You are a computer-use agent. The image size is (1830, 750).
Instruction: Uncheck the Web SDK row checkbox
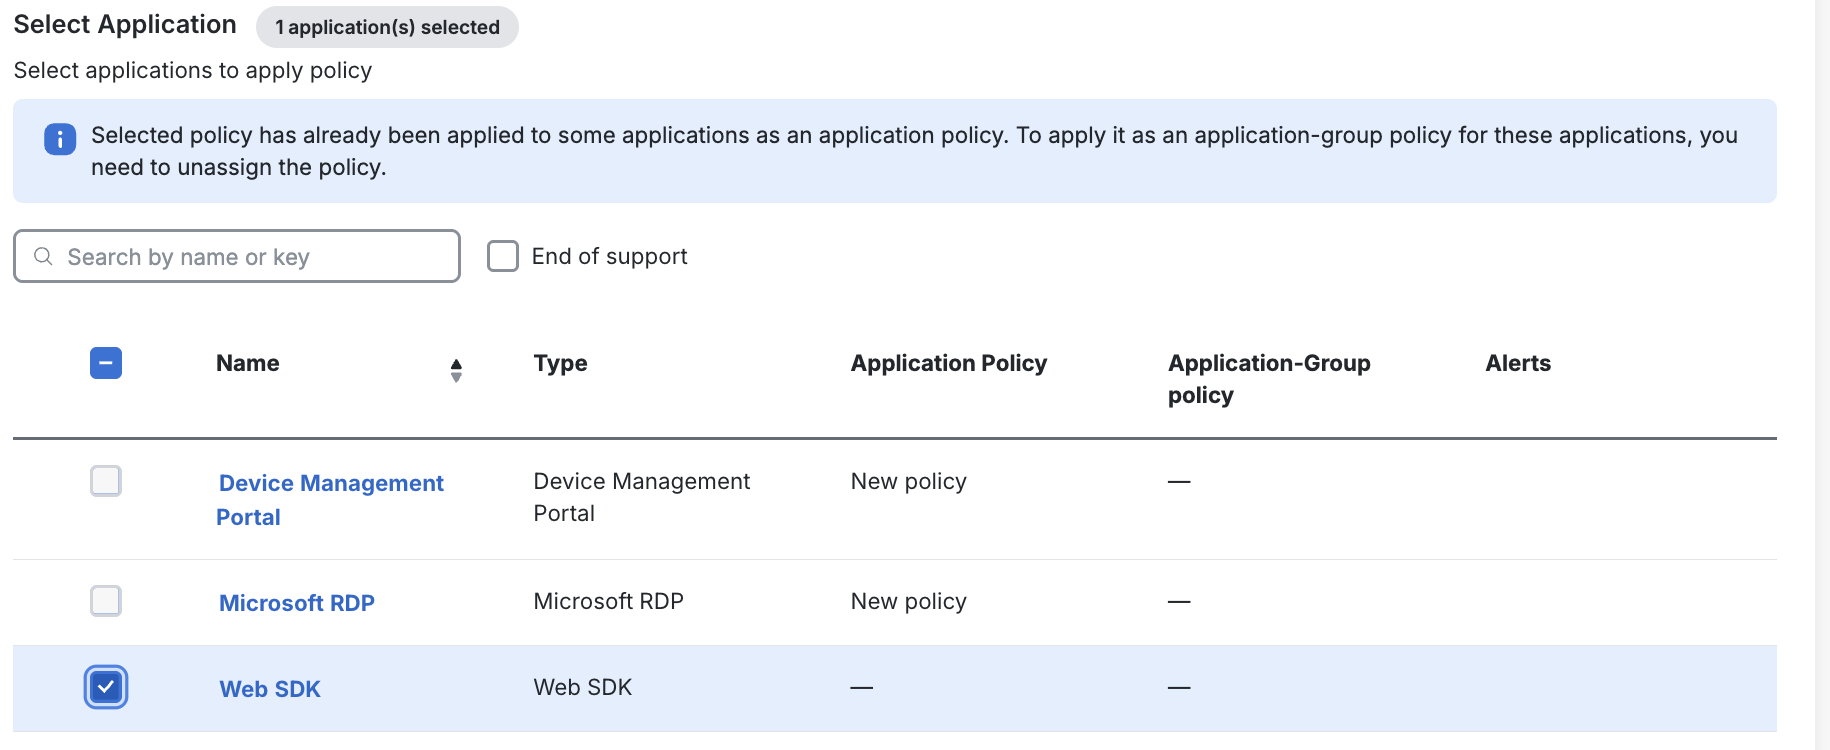(106, 687)
